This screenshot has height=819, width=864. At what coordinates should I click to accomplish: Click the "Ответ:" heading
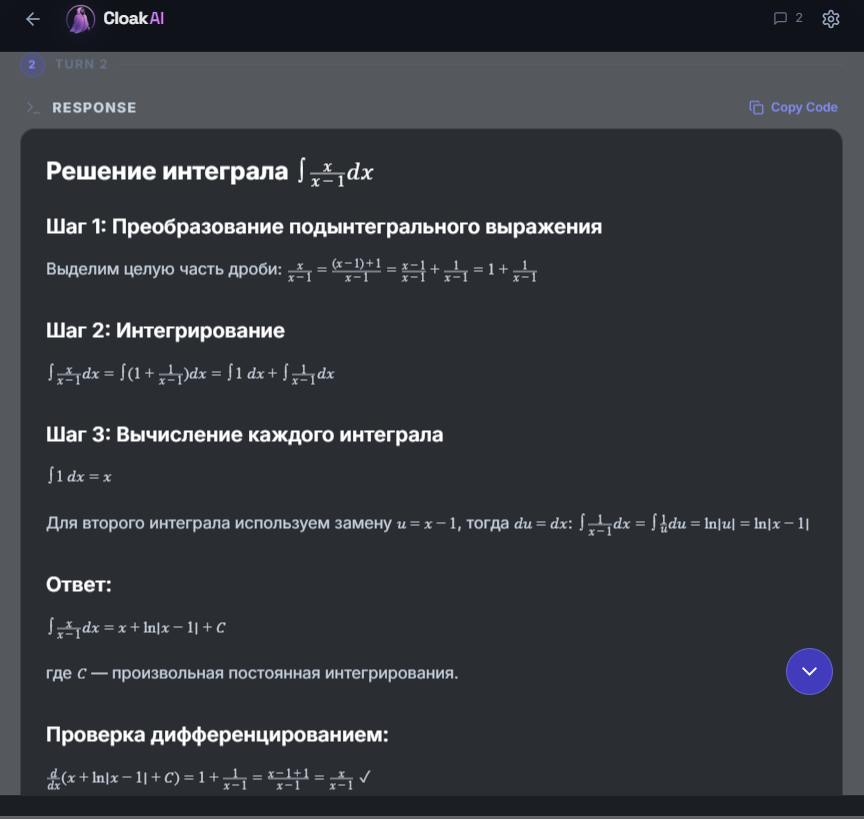(x=79, y=584)
